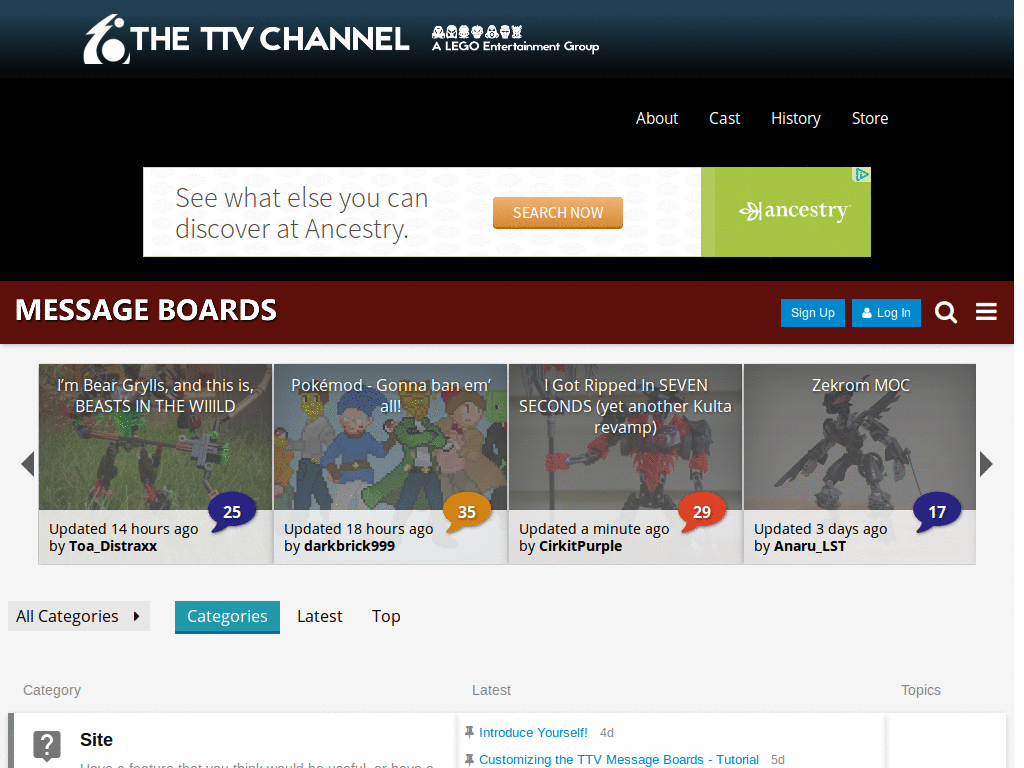Expand the All Categories dropdown

79,616
